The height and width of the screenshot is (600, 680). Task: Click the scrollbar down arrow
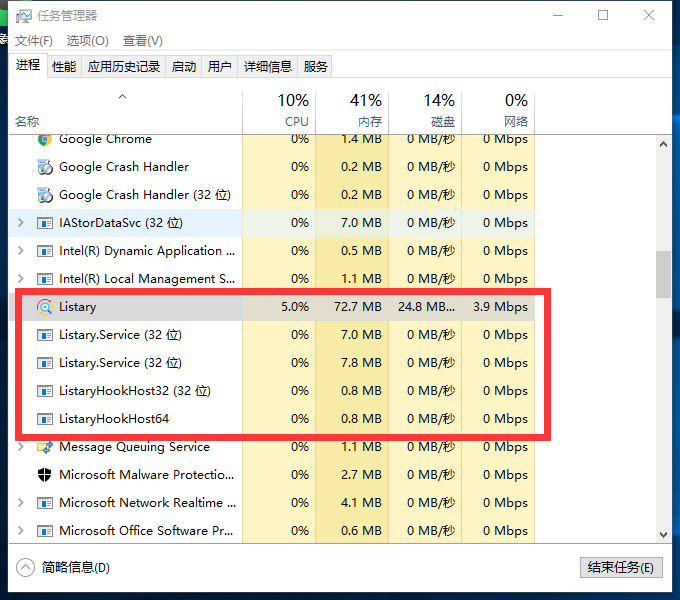663,535
